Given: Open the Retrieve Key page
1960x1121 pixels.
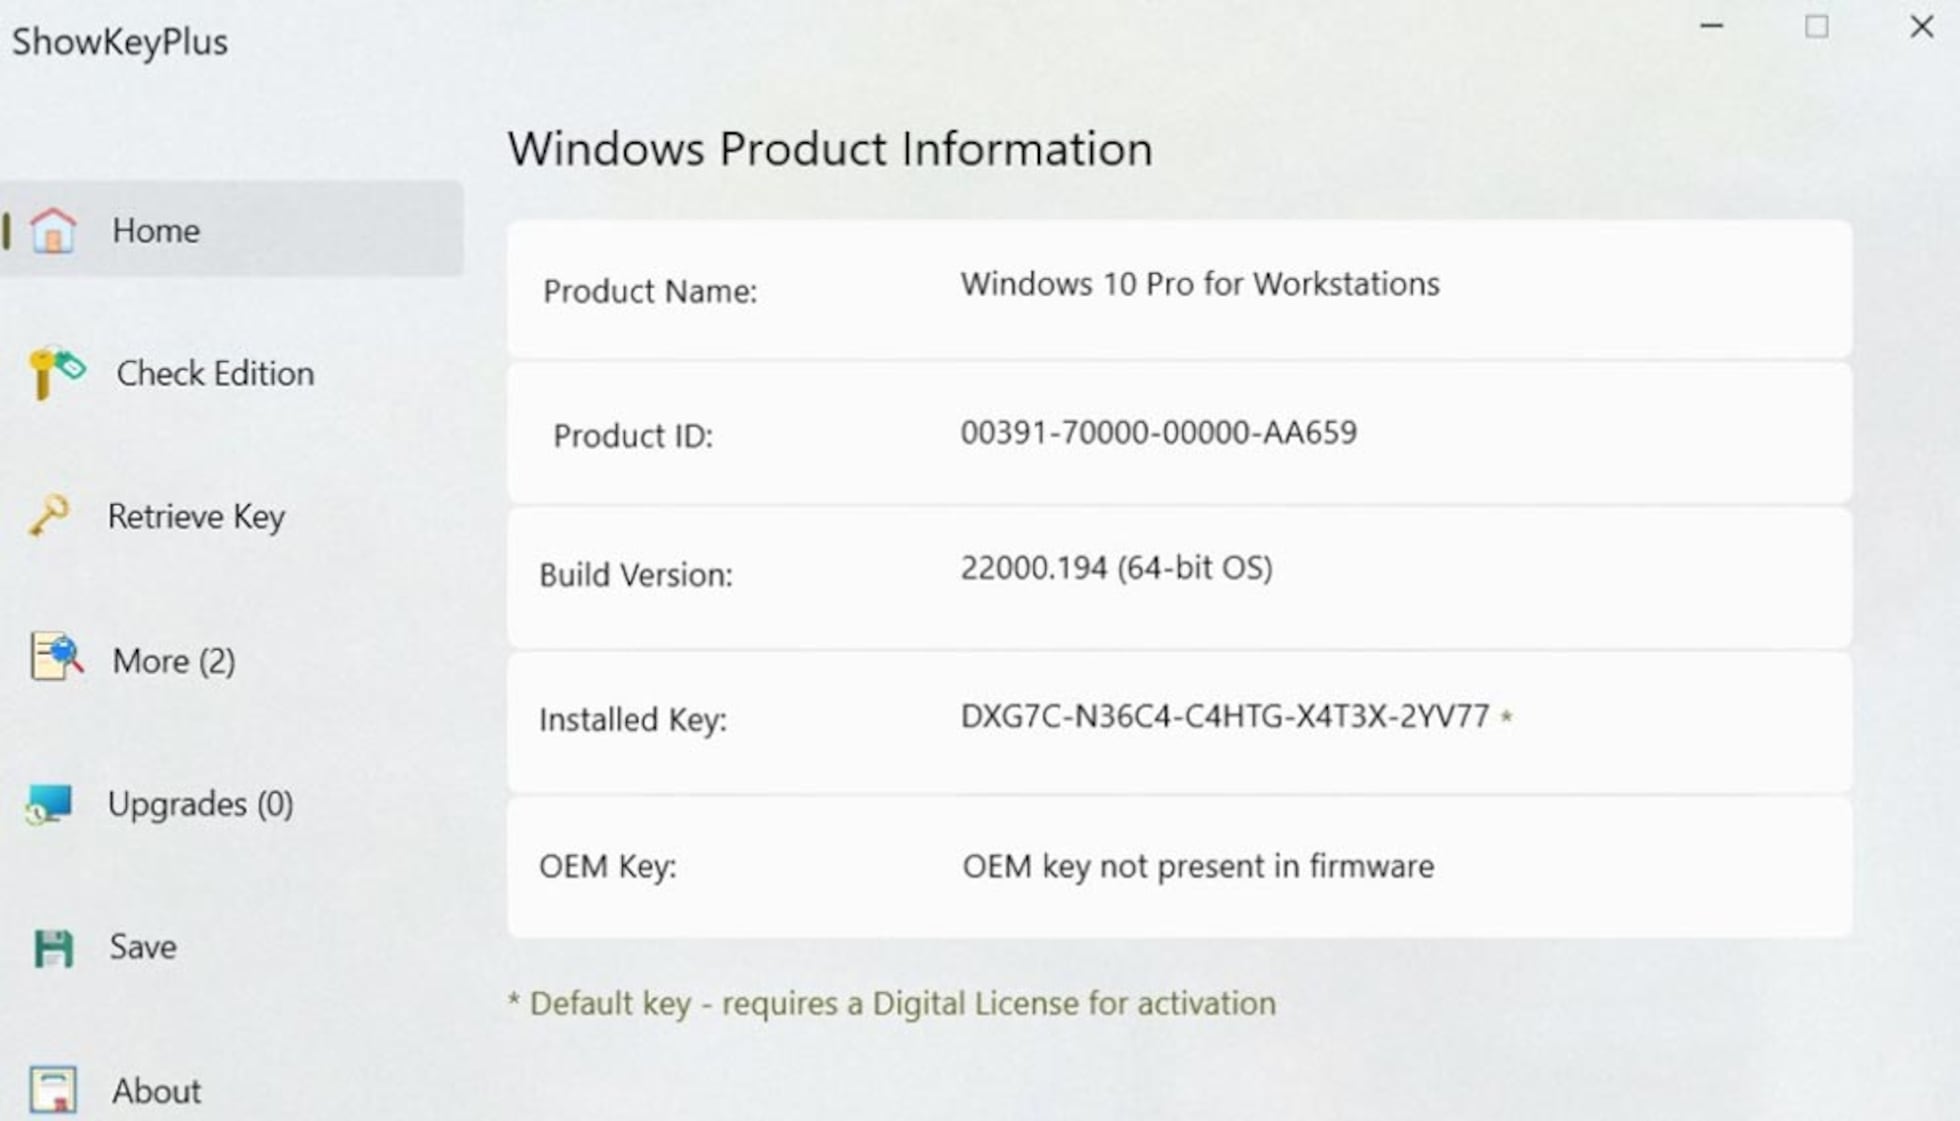Looking at the screenshot, I should pyautogui.click(x=196, y=516).
